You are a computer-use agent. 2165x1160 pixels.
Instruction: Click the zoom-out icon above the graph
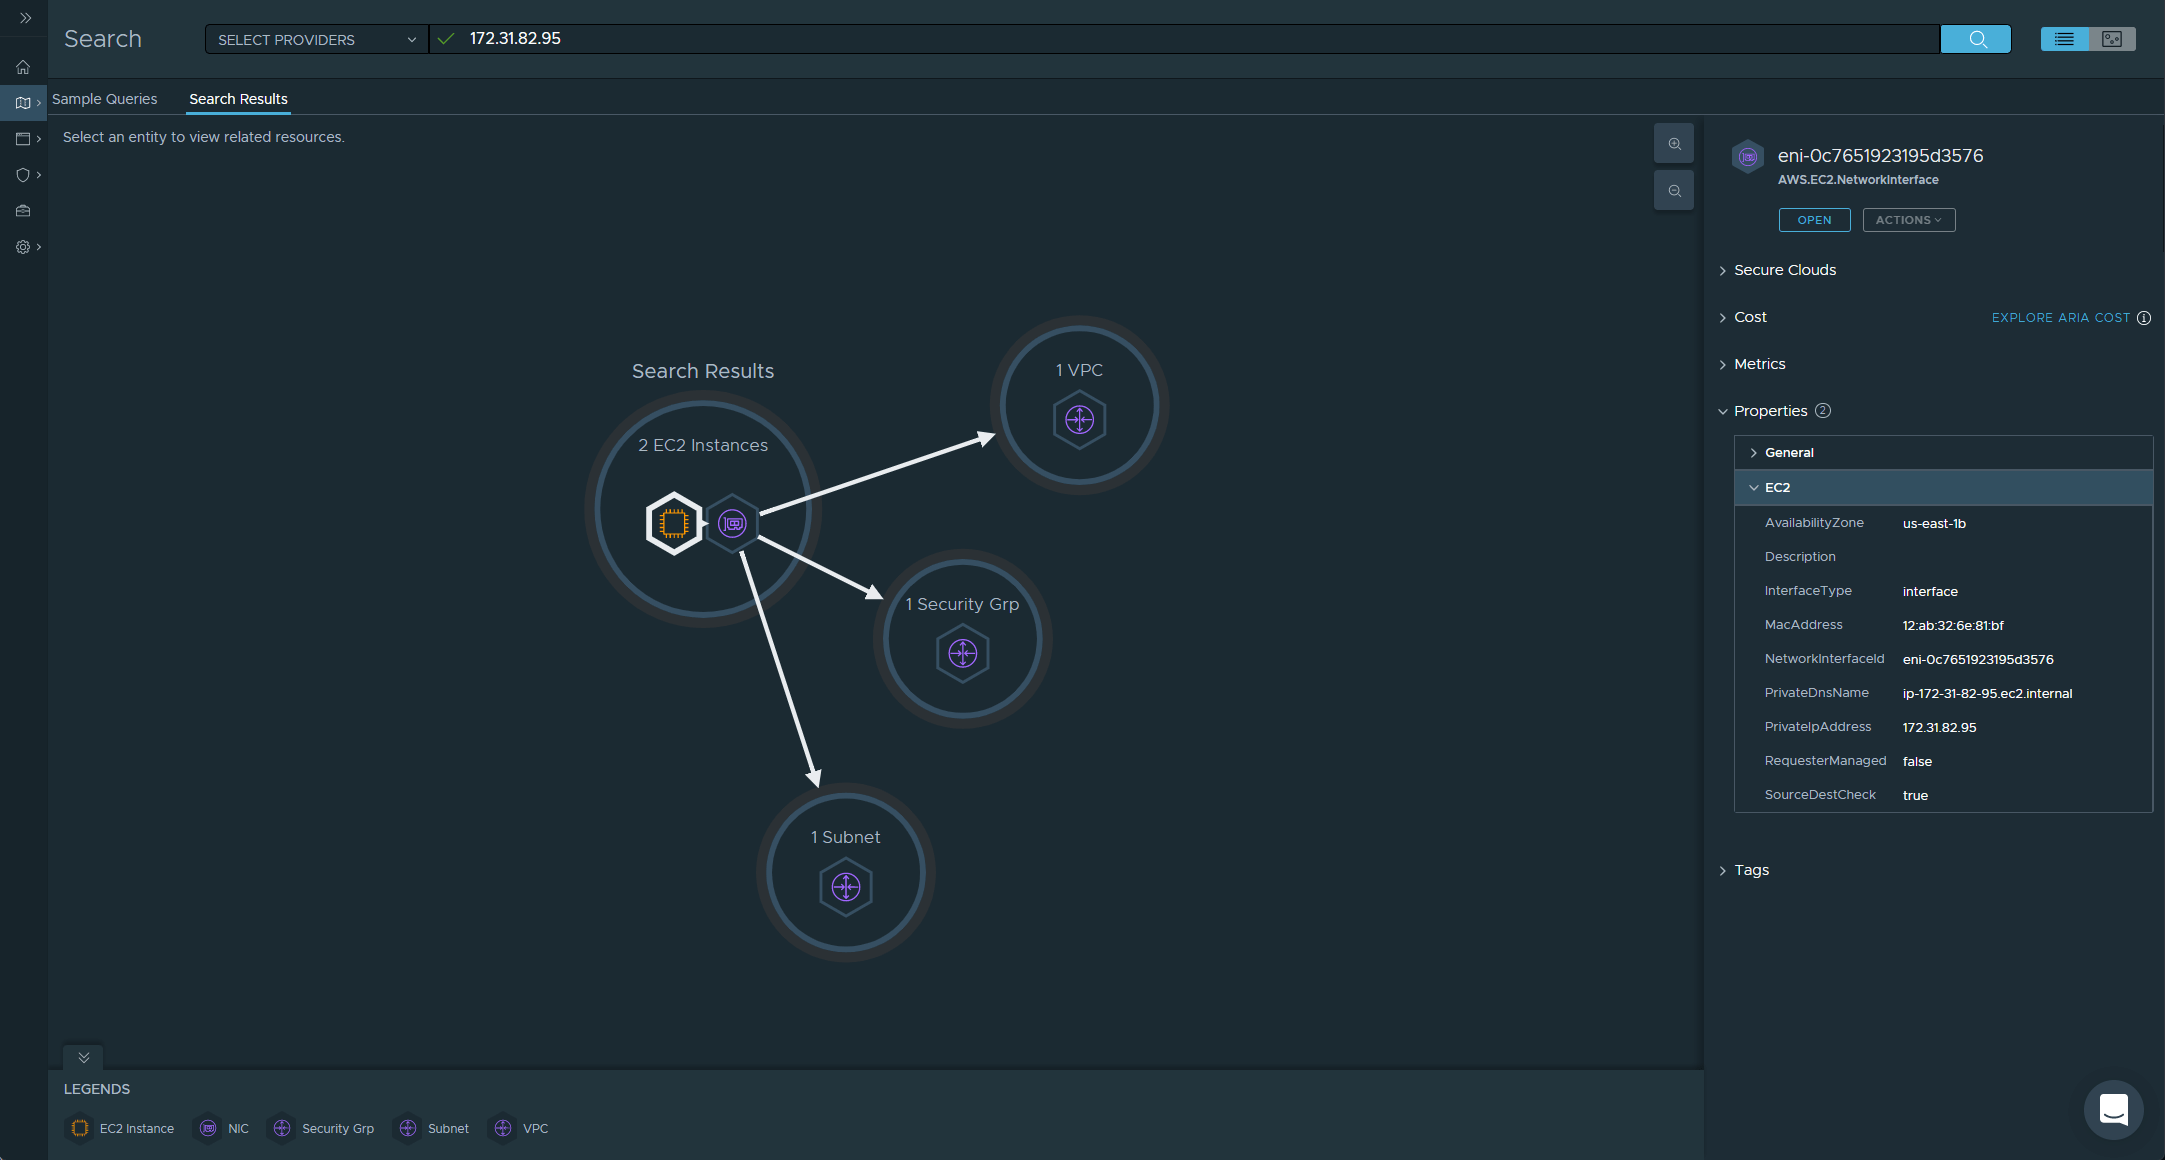coord(1673,190)
